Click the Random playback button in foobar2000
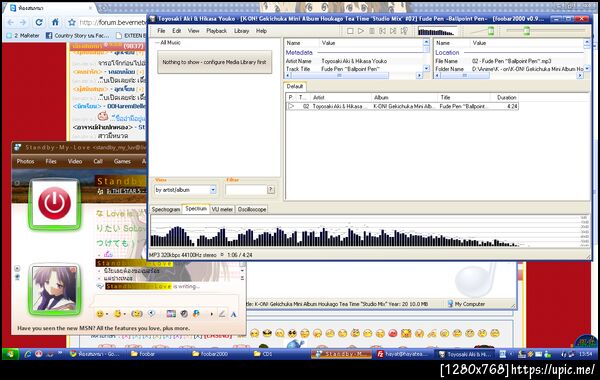The image size is (600, 380). [404, 31]
